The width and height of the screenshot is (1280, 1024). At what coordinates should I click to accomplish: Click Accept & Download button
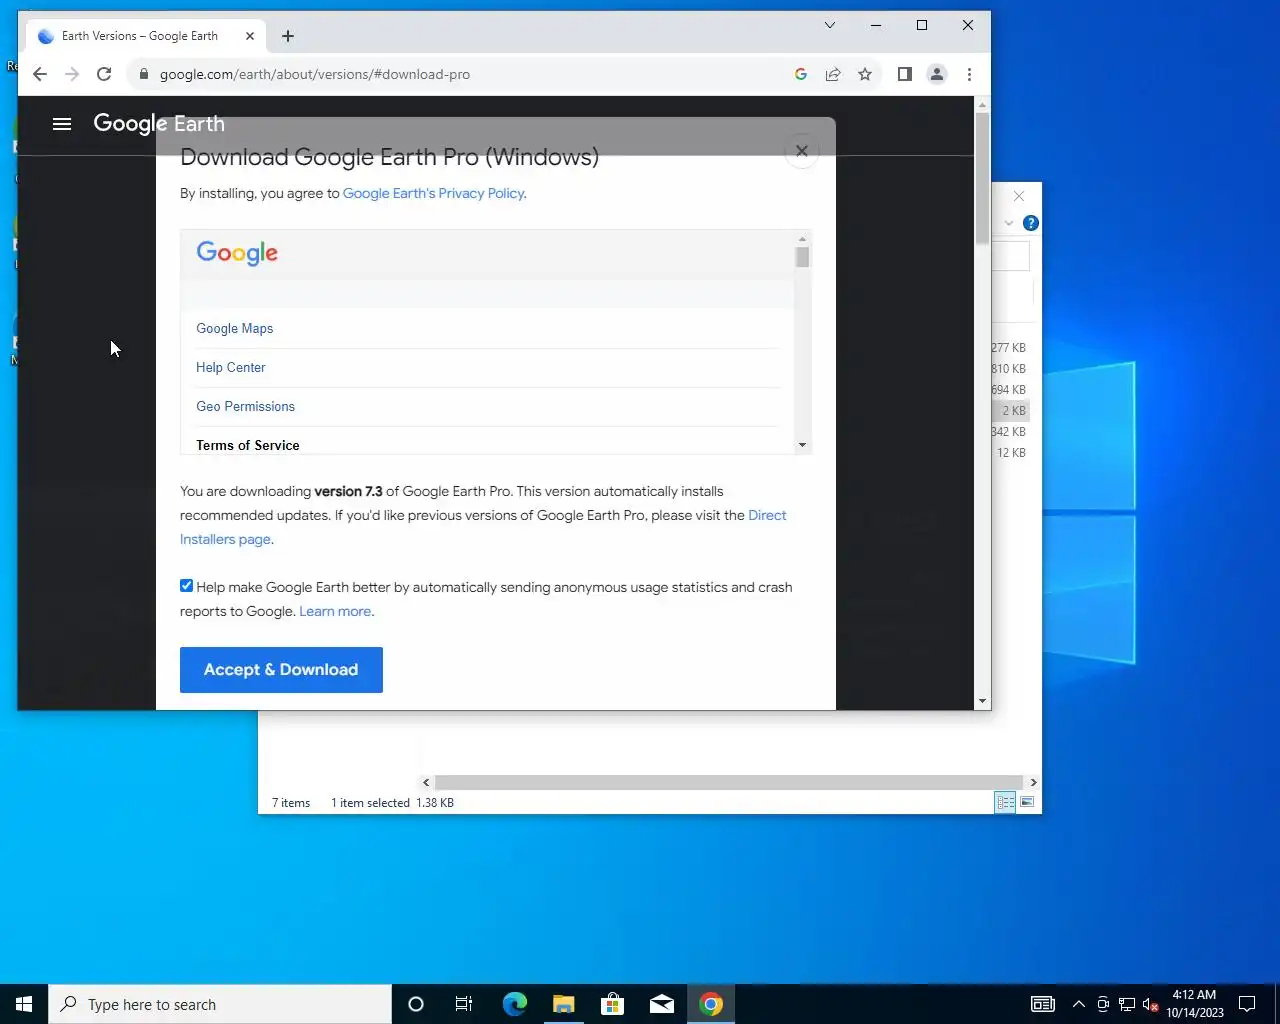pos(281,670)
